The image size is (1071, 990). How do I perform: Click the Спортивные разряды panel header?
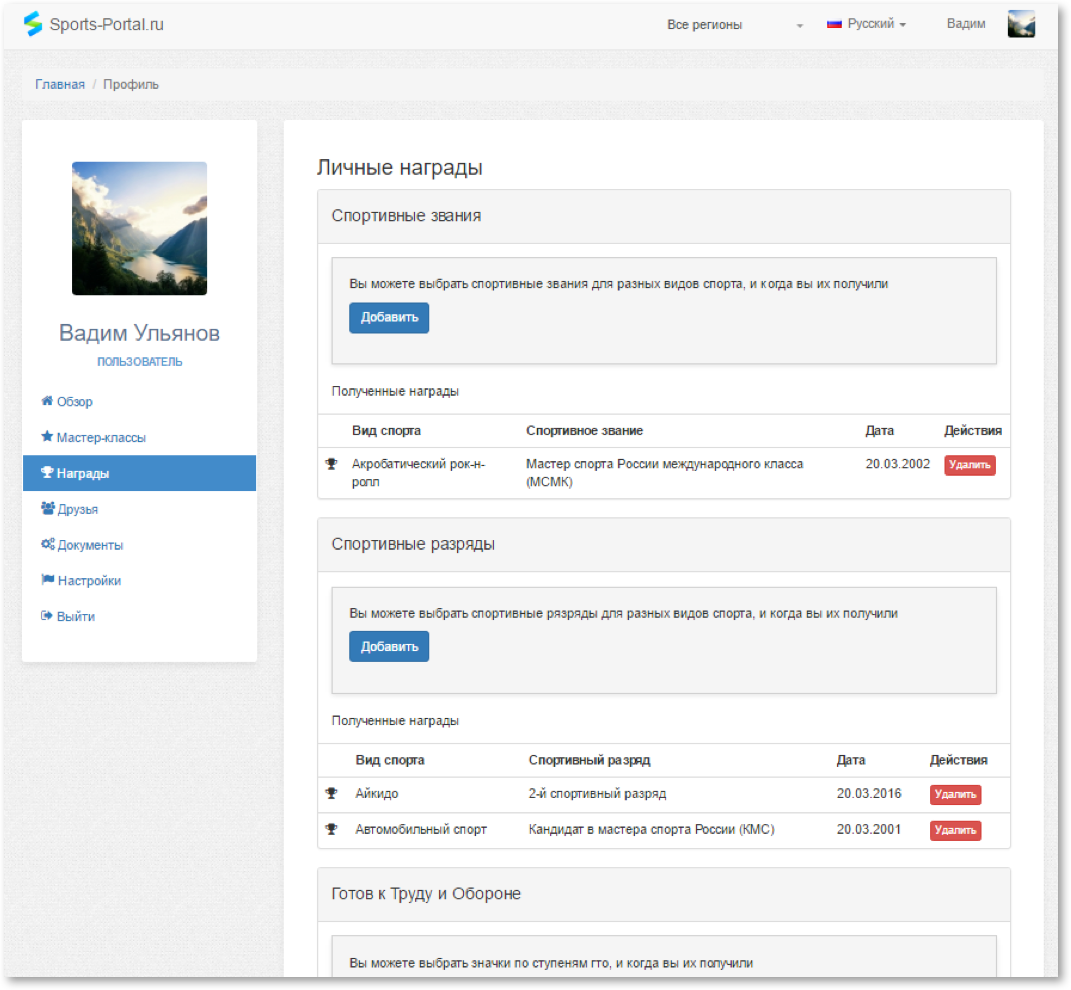[664, 545]
